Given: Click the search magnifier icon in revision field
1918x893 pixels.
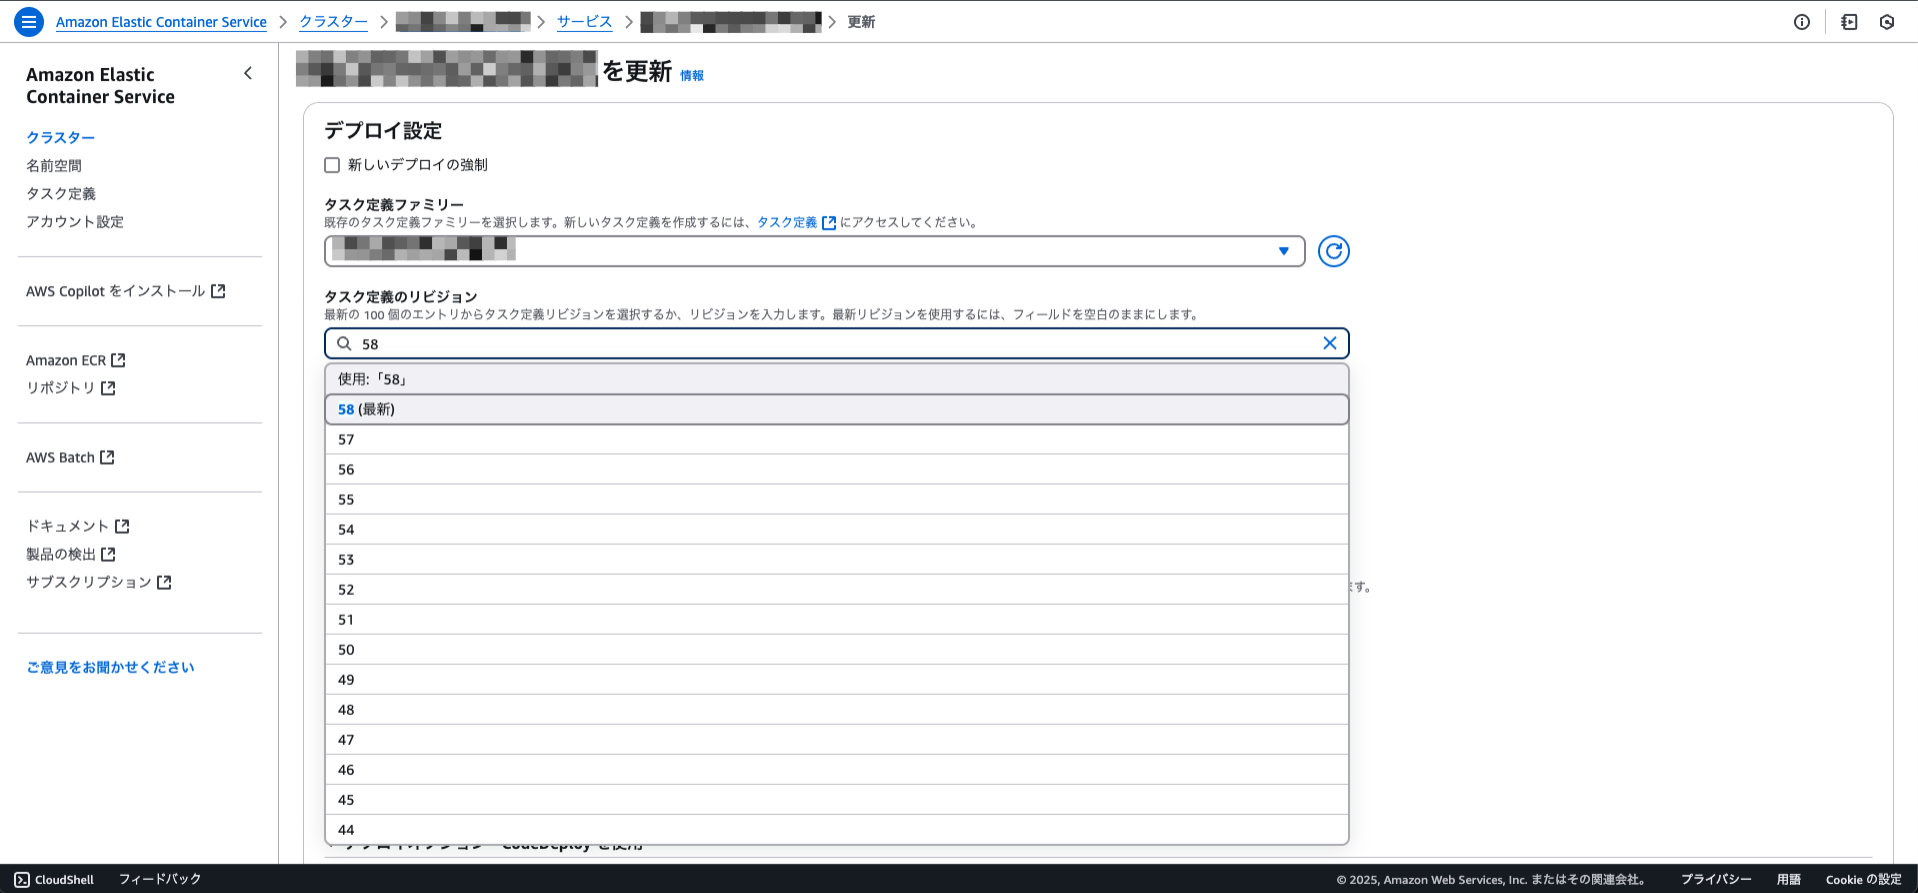Looking at the screenshot, I should click(x=344, y=343).
